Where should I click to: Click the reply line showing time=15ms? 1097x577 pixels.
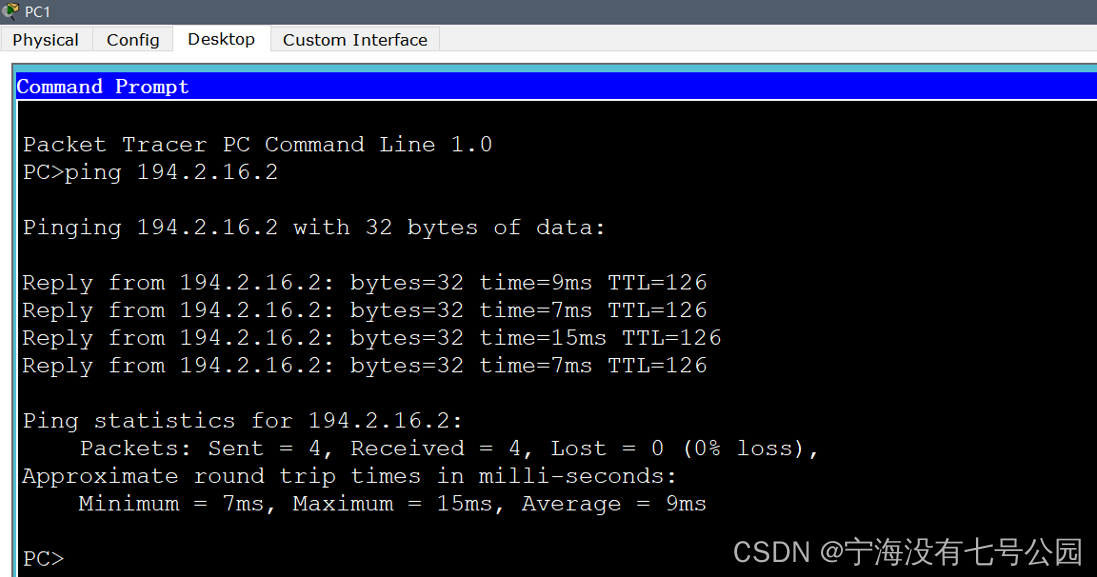point(371,338)
